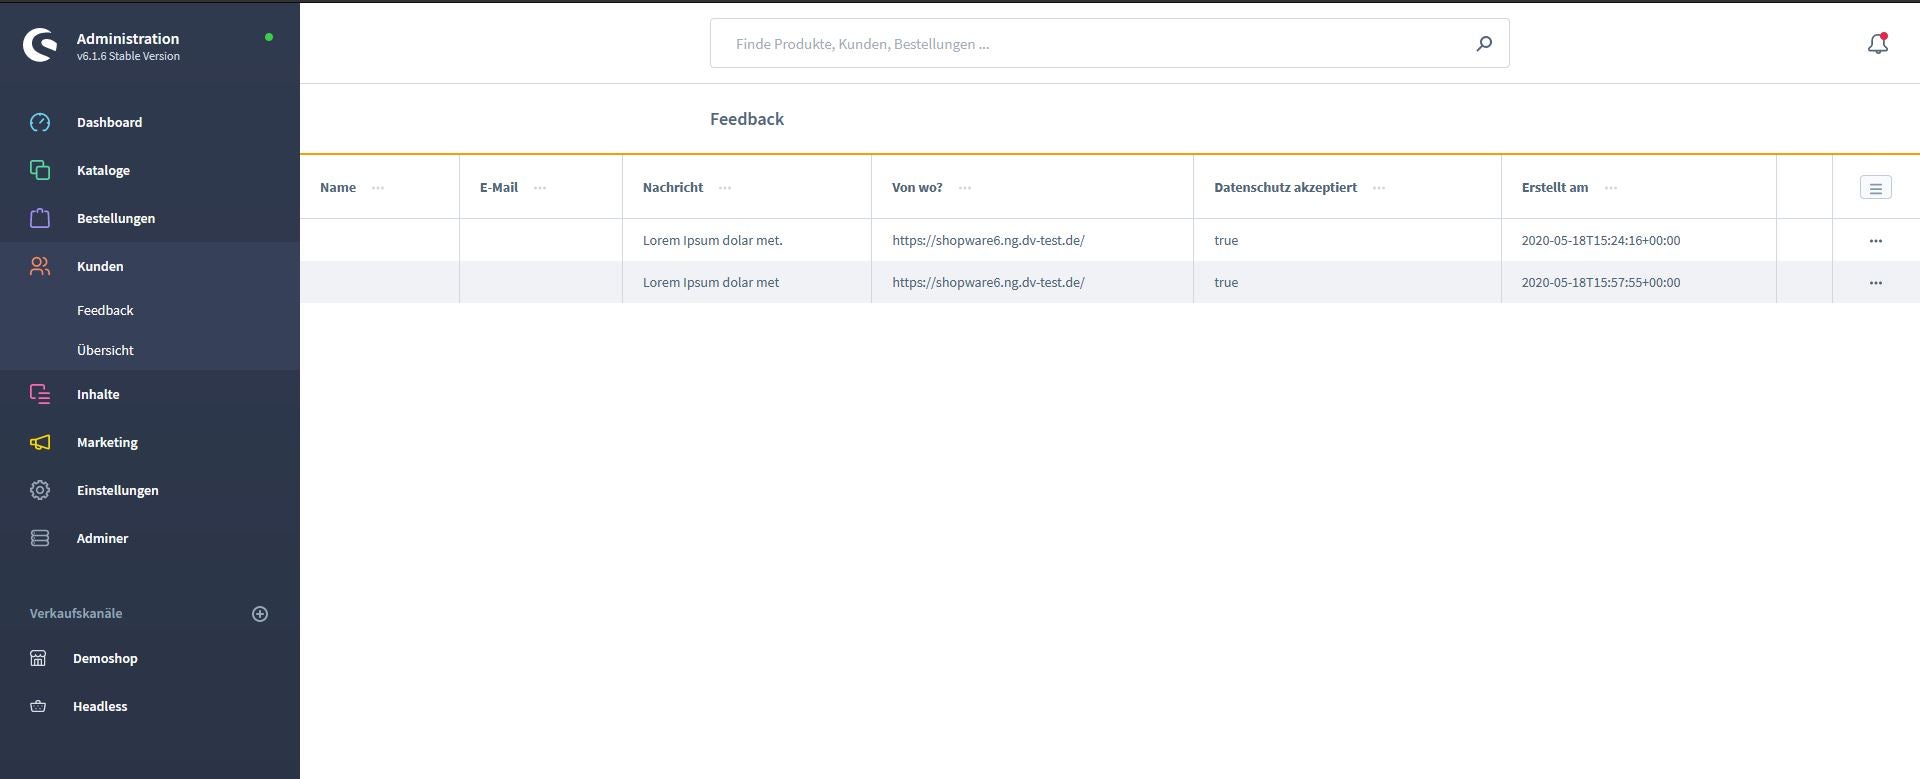This screenshot has width=1920, height=779.
Task: Open E-Mail column options menu
Action: 540,187
